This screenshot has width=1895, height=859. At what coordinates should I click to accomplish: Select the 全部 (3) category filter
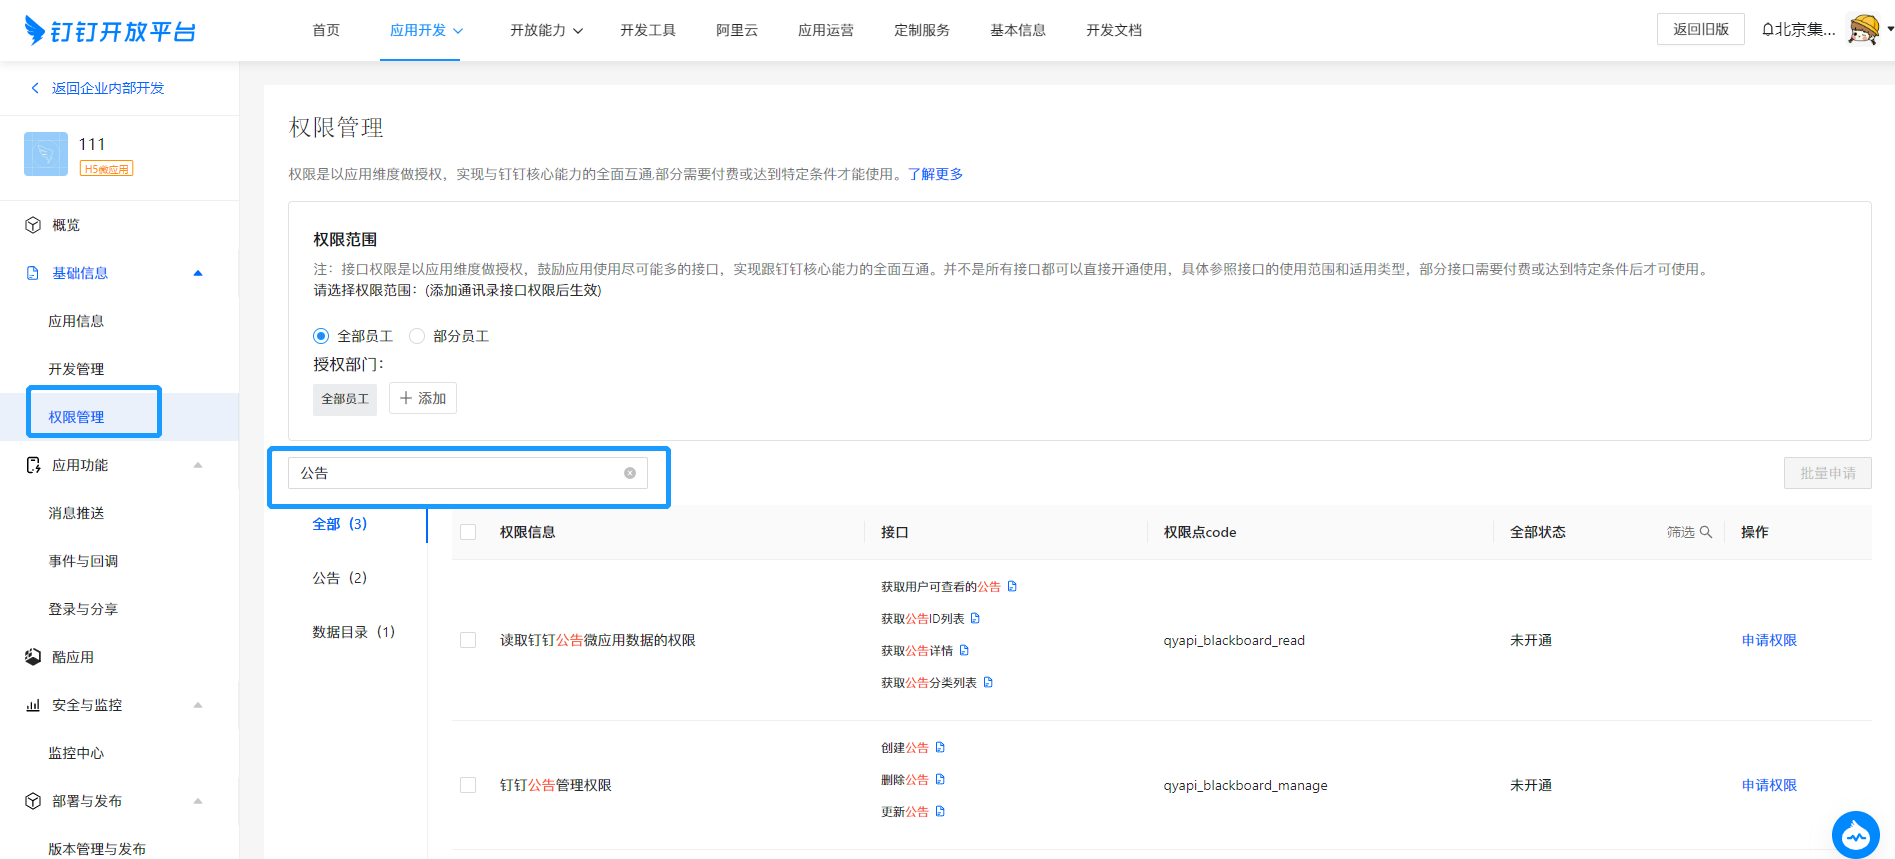340,524
